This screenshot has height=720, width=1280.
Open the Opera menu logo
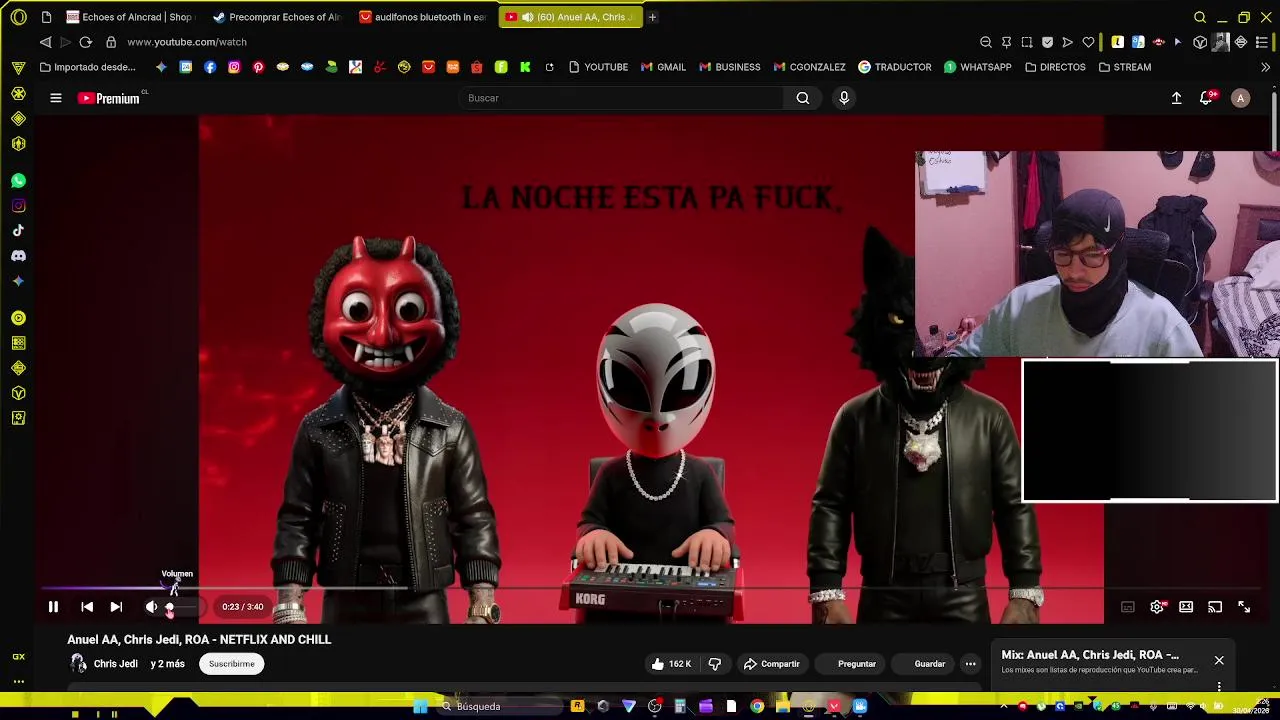coord(18,17)
